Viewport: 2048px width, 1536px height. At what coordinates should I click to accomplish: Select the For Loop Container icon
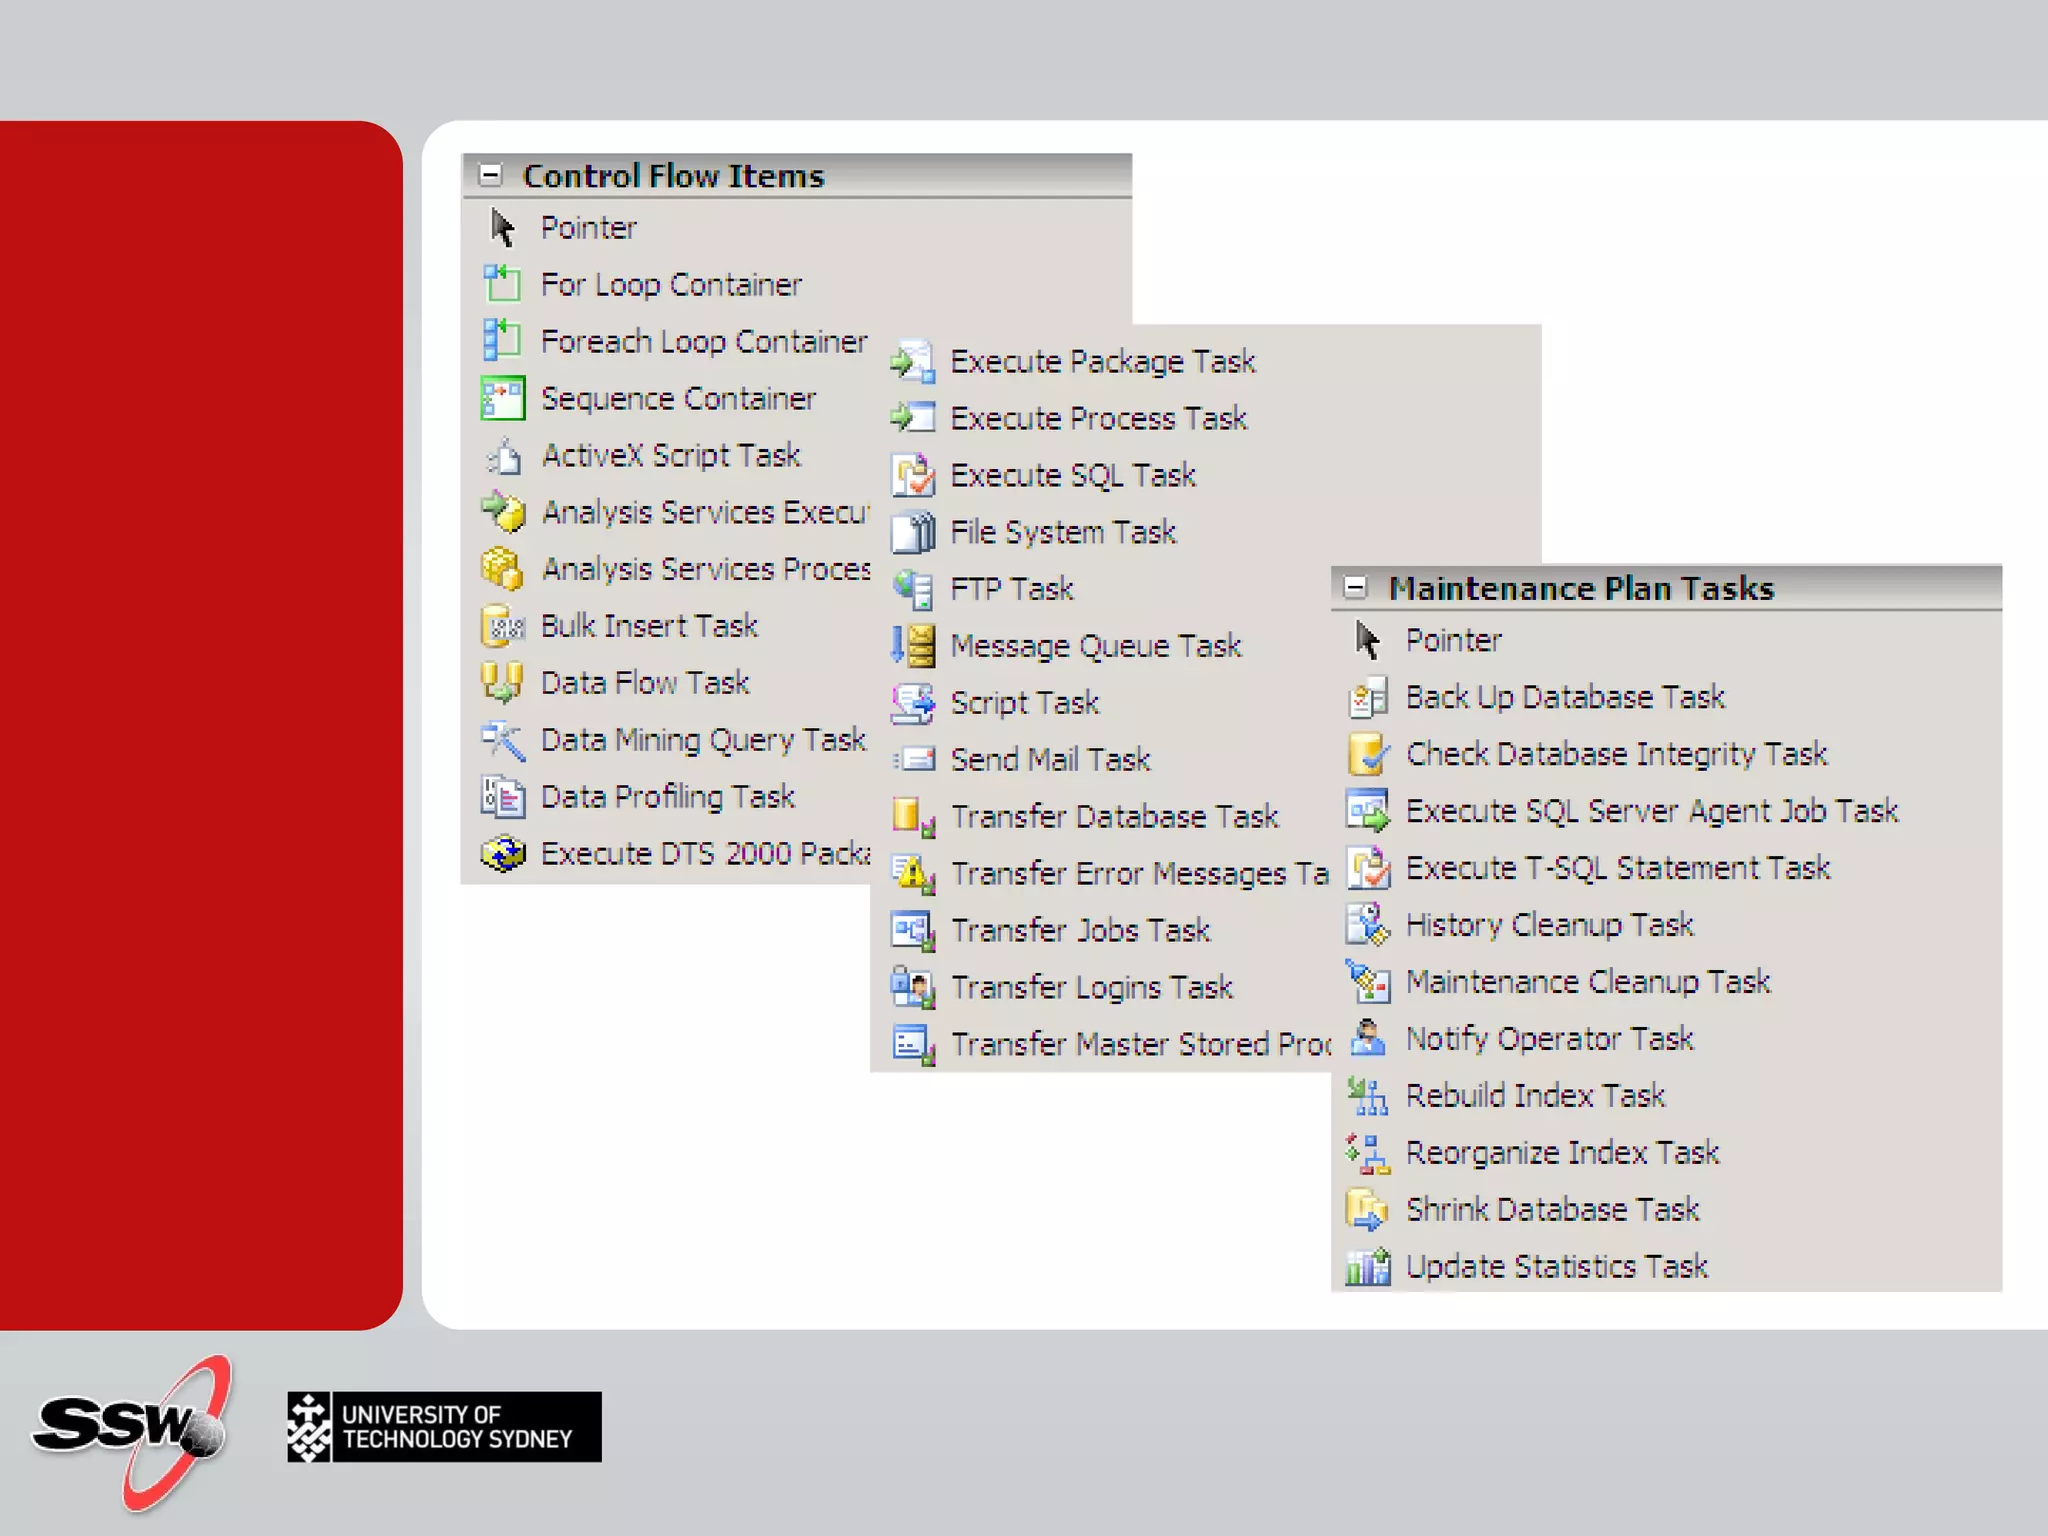(x=502, y=284)
